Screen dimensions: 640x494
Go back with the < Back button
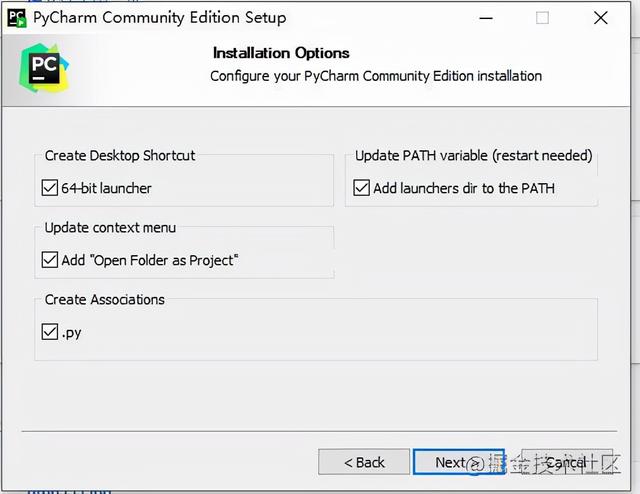[364, 462]
